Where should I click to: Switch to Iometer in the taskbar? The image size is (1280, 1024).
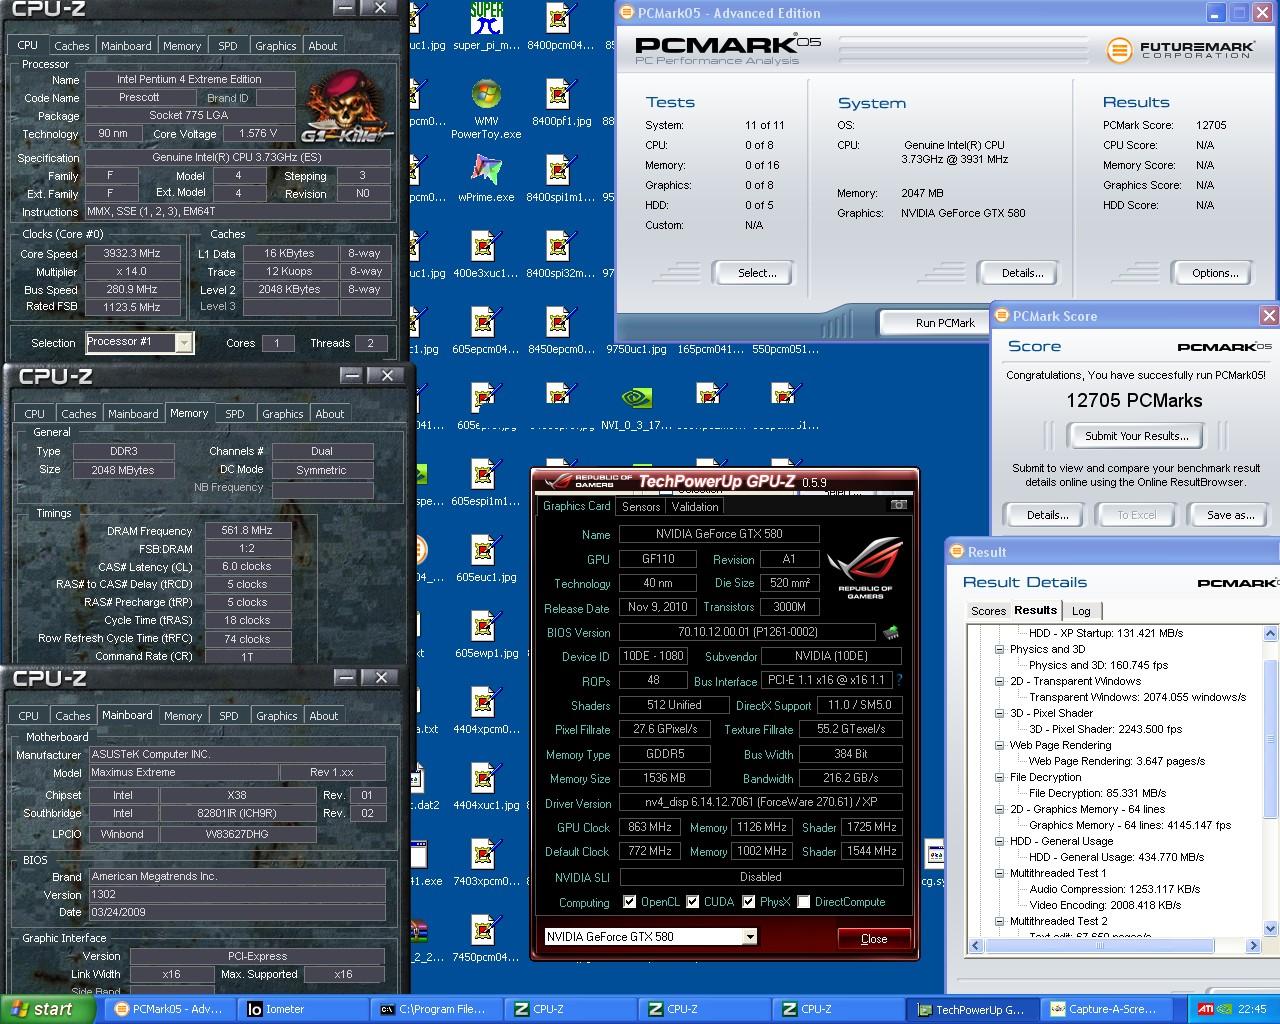(x=302, y=1009)
